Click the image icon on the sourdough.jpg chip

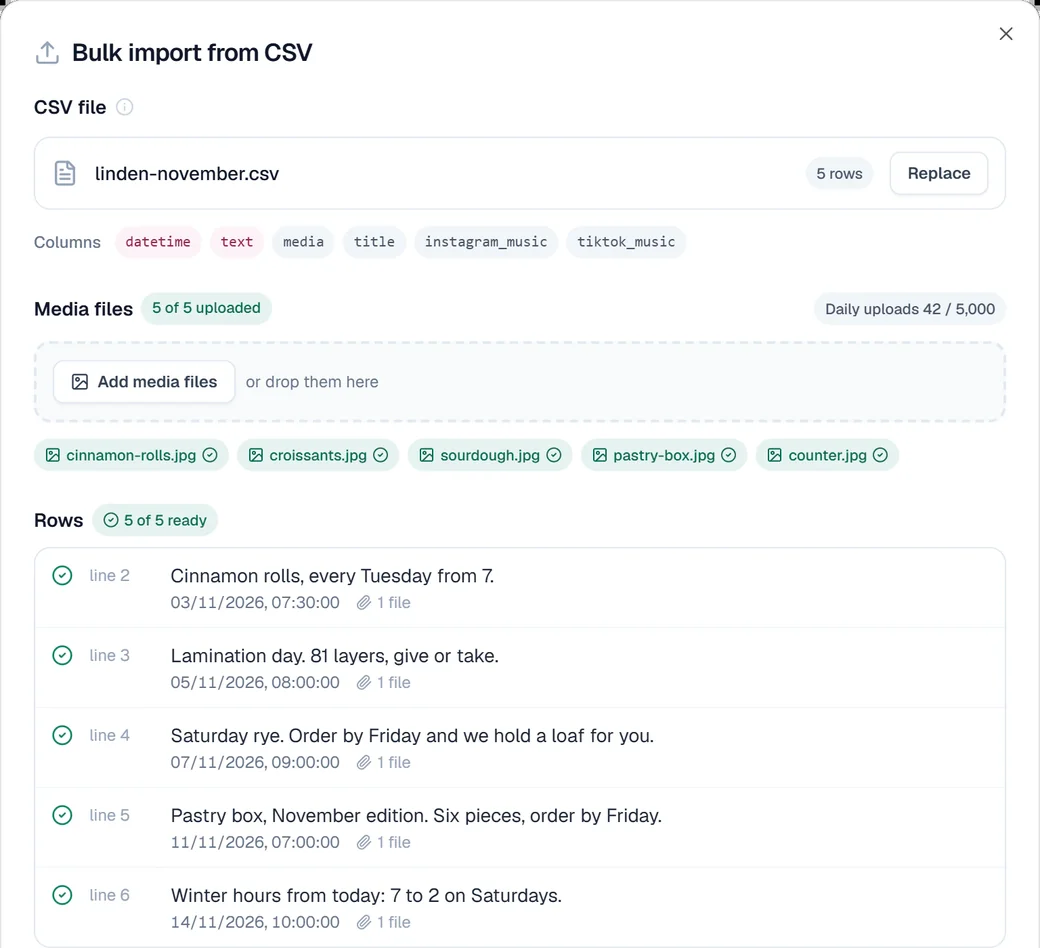(x=426, y=455)
